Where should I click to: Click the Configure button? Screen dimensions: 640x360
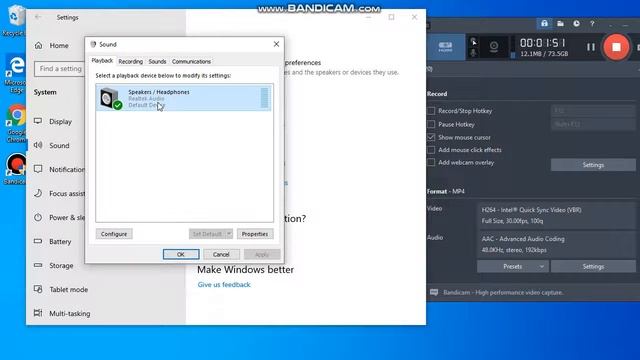coord(114,234)
